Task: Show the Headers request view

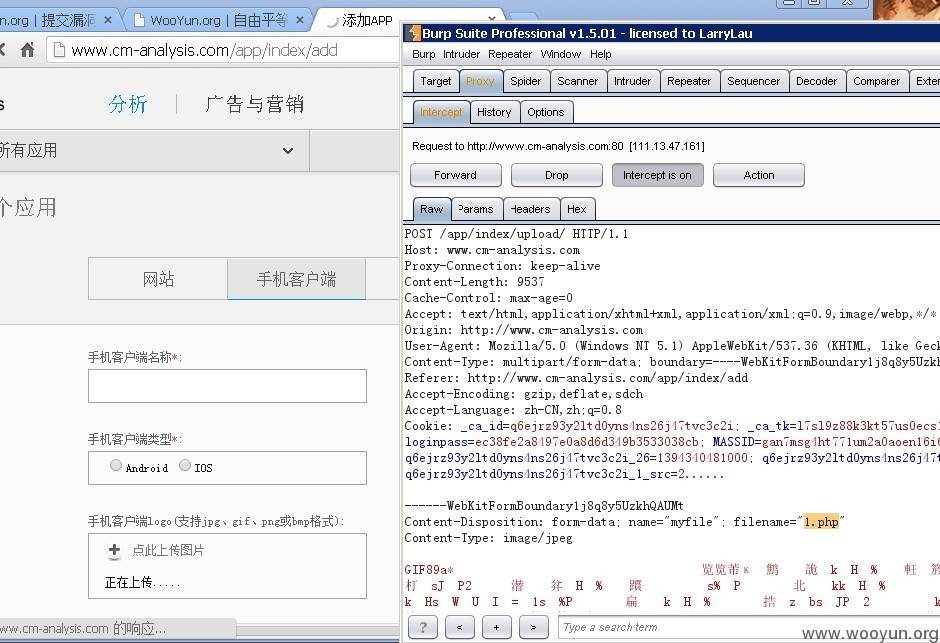Action: click(x=531, y=209)
